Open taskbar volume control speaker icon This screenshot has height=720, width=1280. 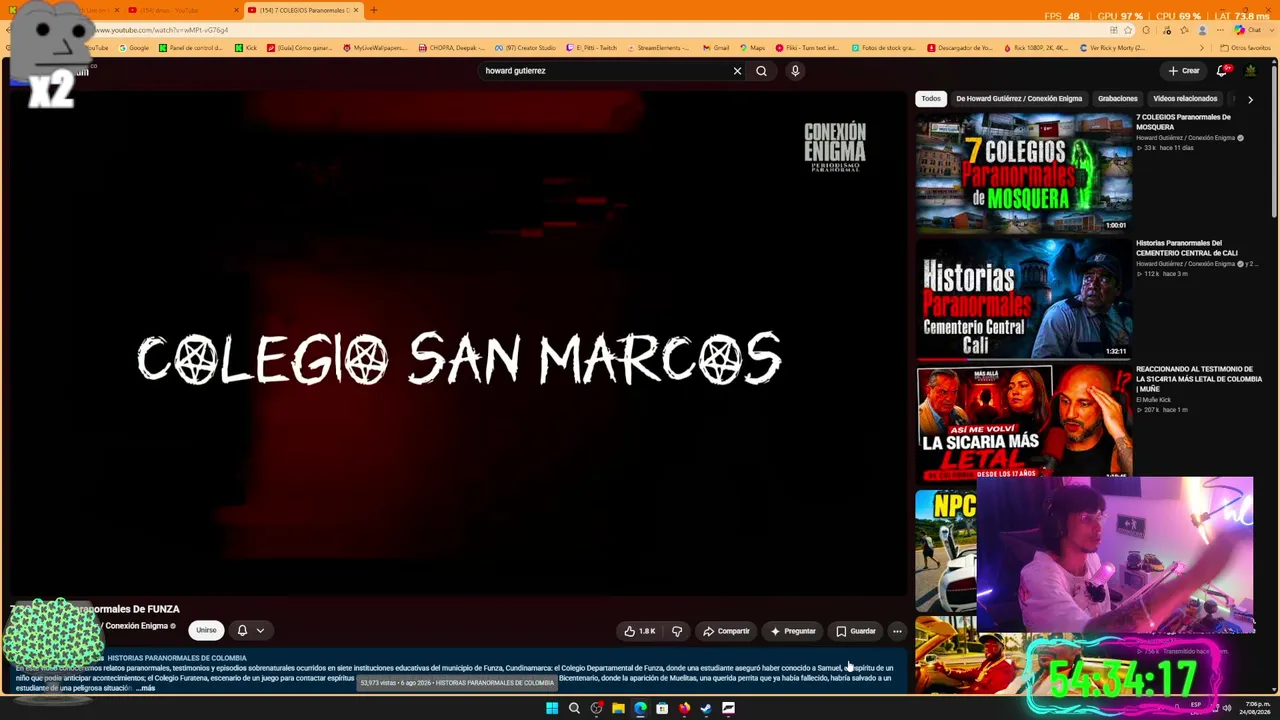point(1227,708)
